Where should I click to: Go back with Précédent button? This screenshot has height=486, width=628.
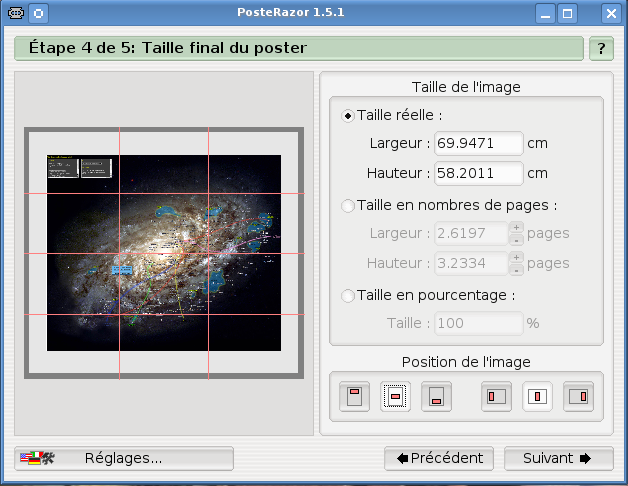pyautogui.click(x=439, y=458)
